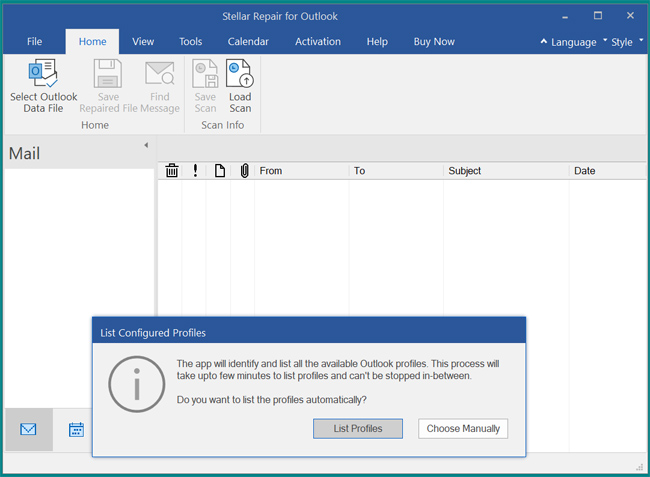Click the Mail pane heading
This screenshot has height=477, width=650.
24,154
